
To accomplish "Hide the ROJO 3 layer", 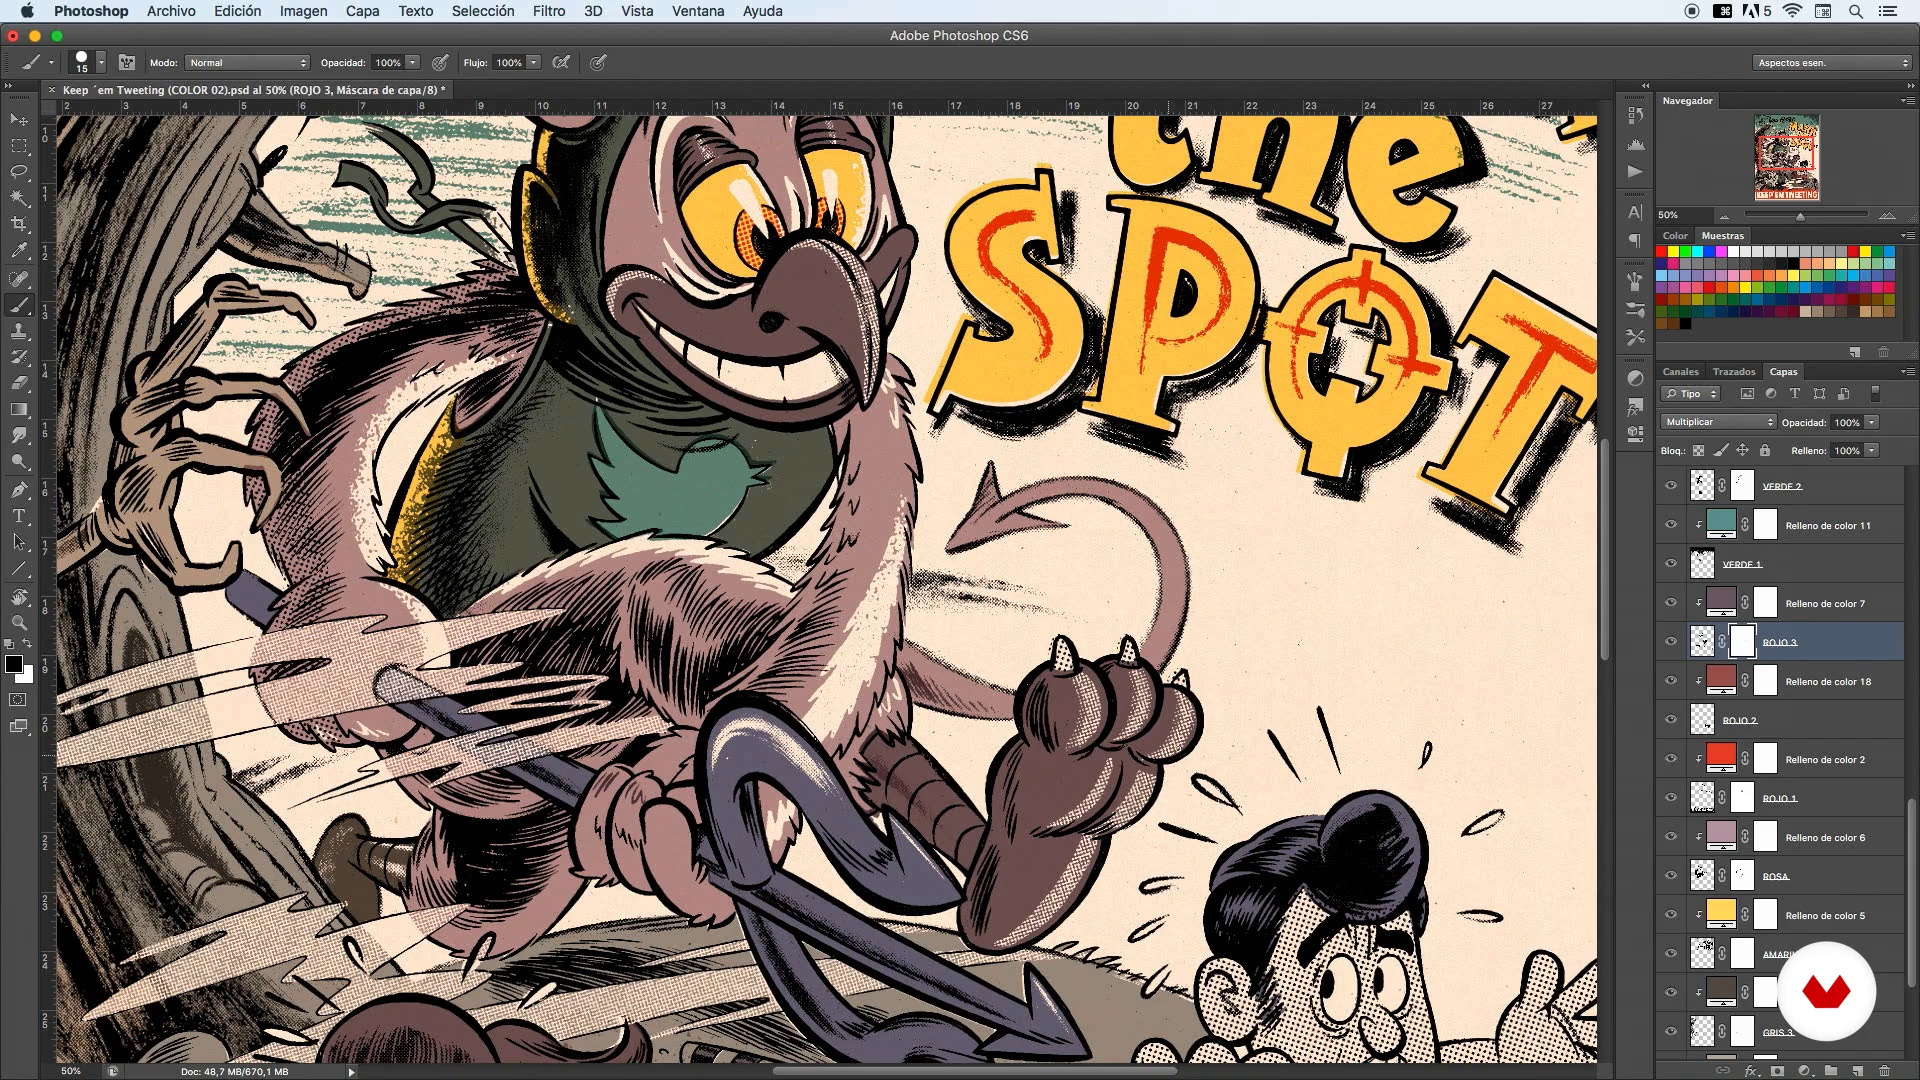I will [1670, 642].
